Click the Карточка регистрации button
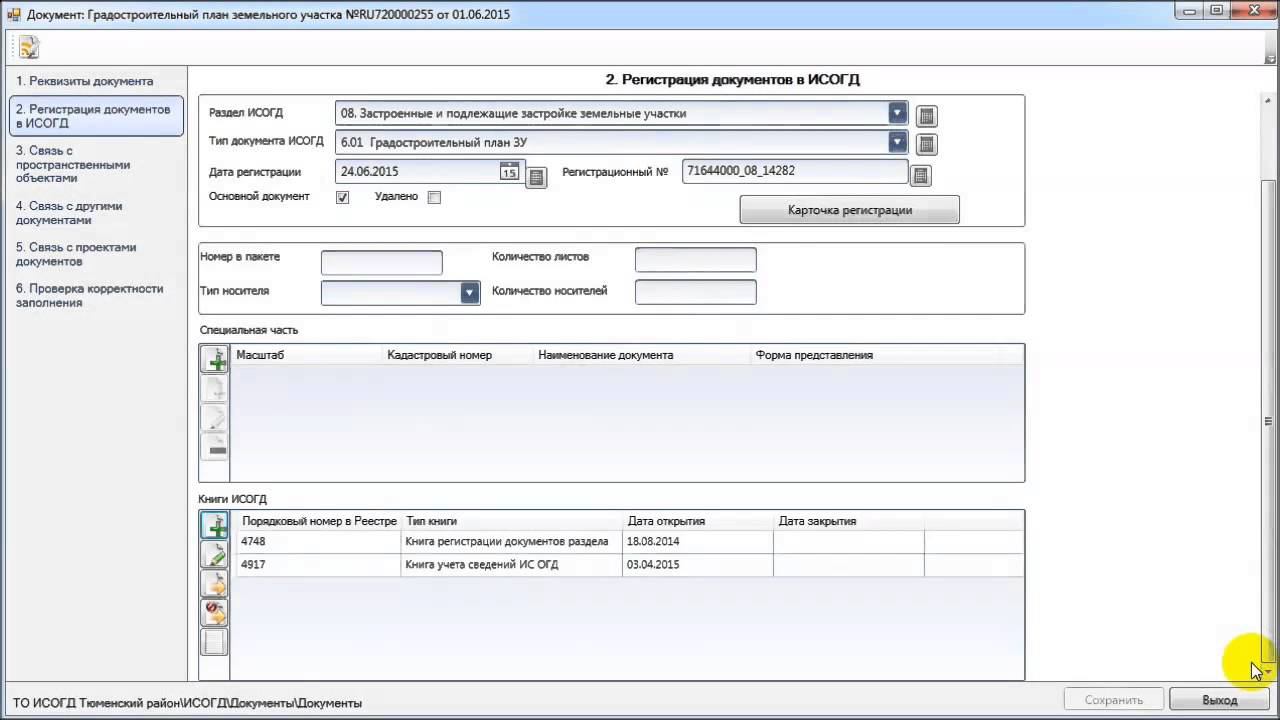This screenshot has width=1280, height=720. (x=849, y=210)
